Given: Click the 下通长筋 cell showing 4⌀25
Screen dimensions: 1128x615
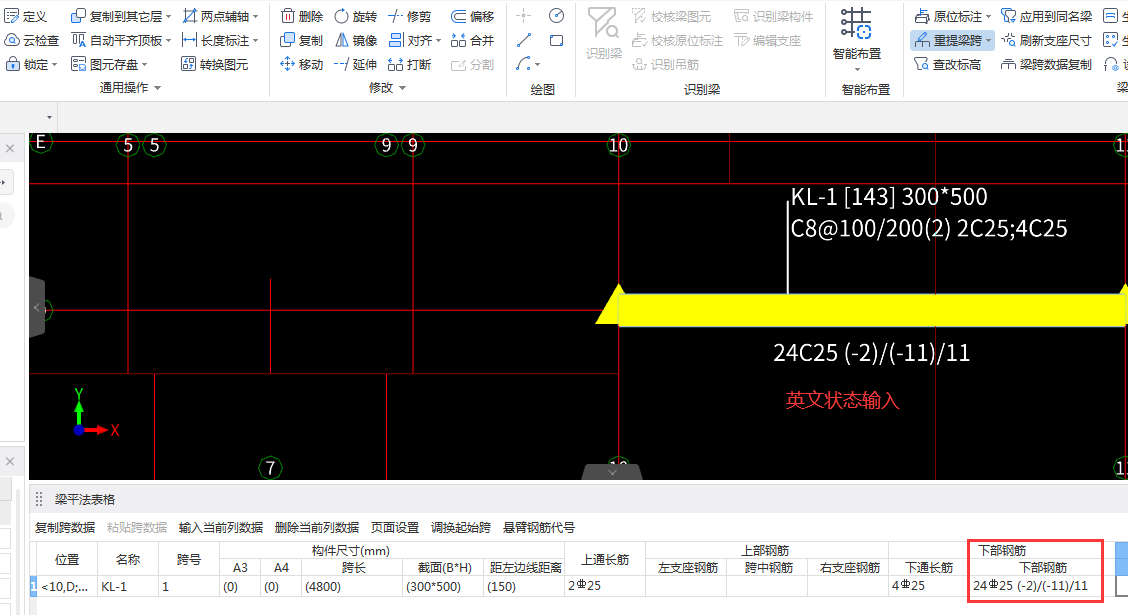Looking at the screenshot, I should [x=929, y=586].
